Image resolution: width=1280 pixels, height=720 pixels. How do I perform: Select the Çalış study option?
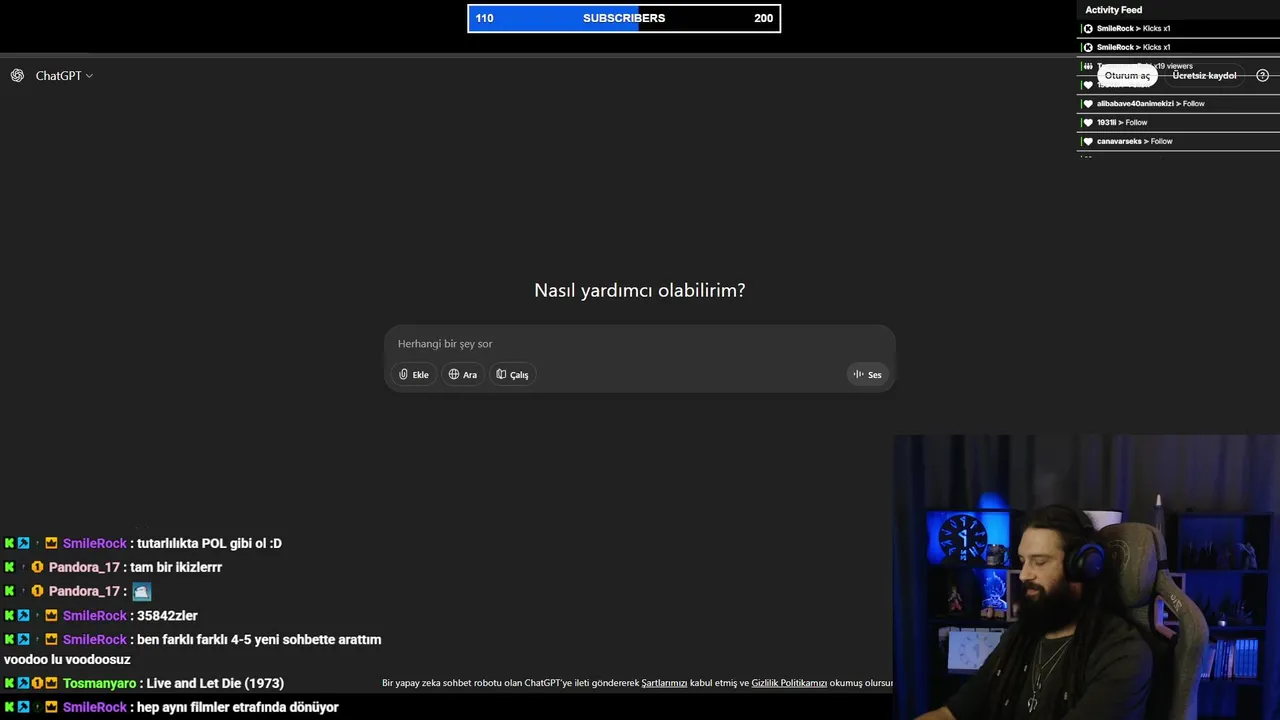512,375
